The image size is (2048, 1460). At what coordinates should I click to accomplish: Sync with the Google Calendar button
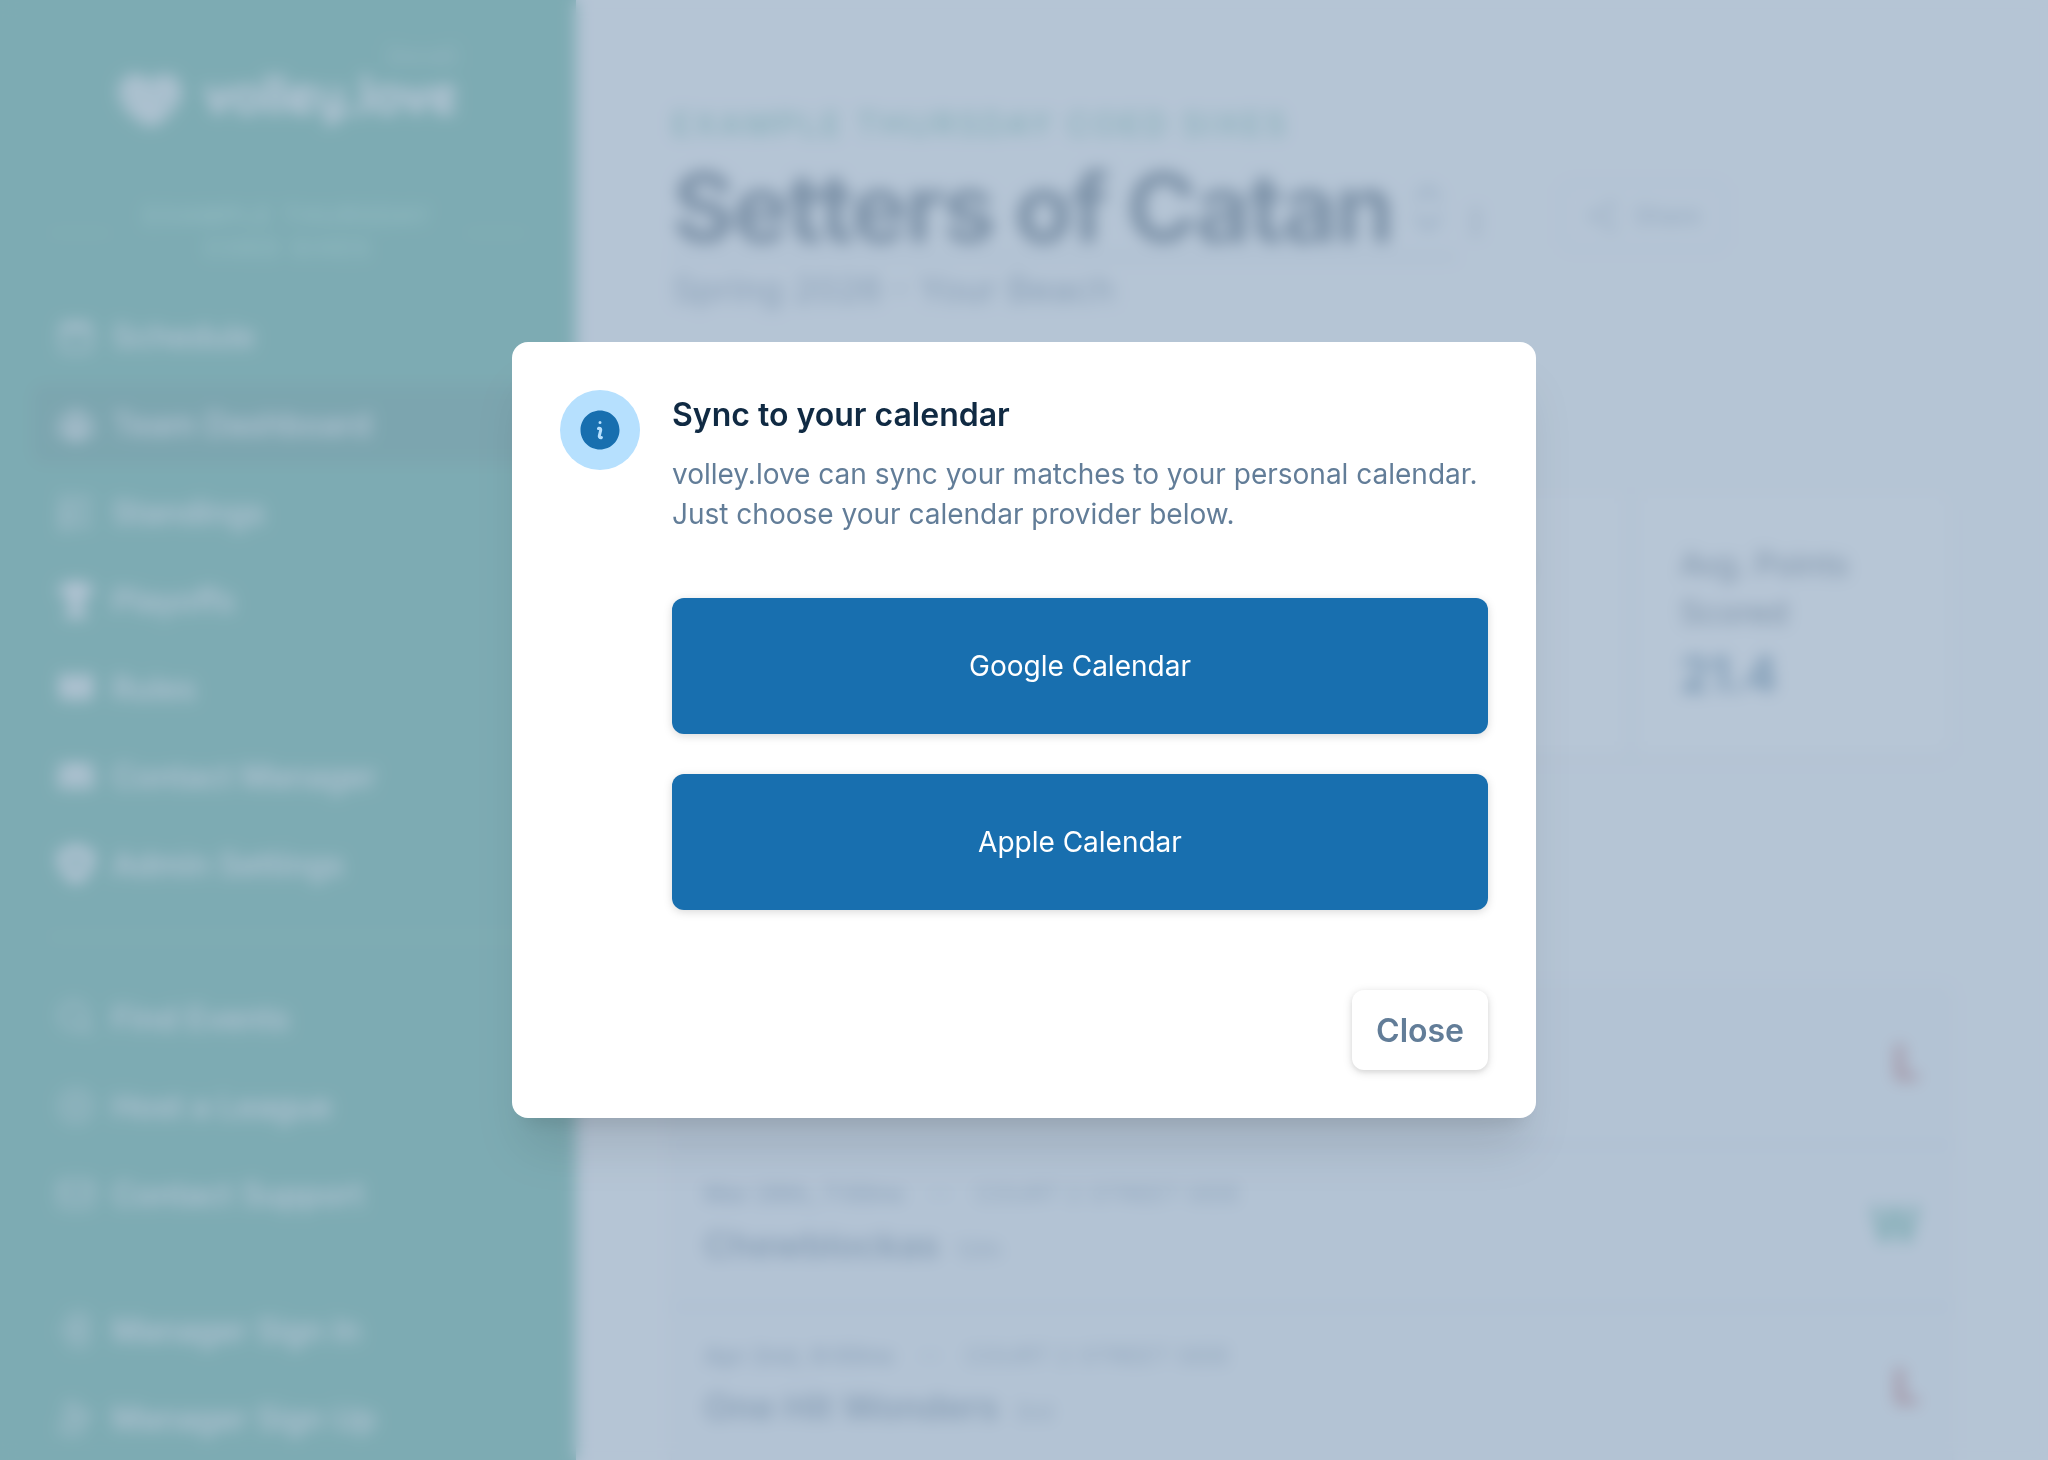tap(1079, 666)
